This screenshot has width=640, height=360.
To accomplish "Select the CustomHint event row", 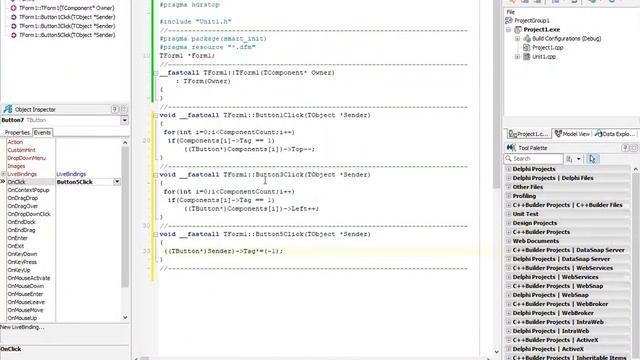I will (22, 150).
